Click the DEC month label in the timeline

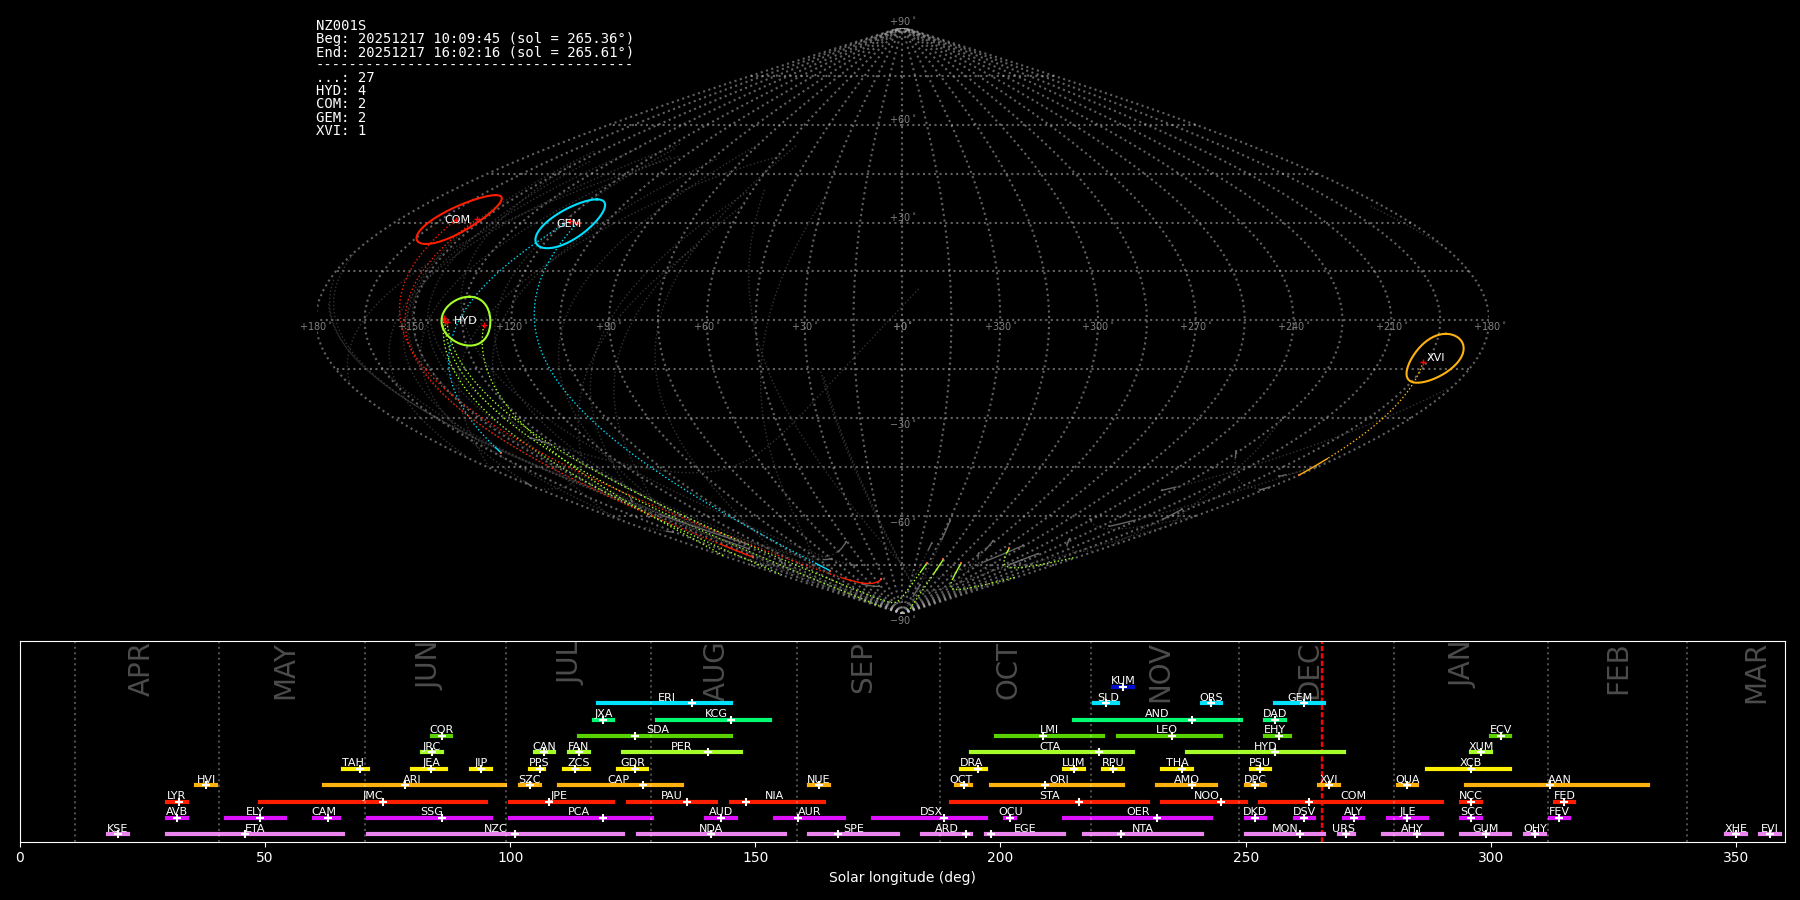[1308, 670]
